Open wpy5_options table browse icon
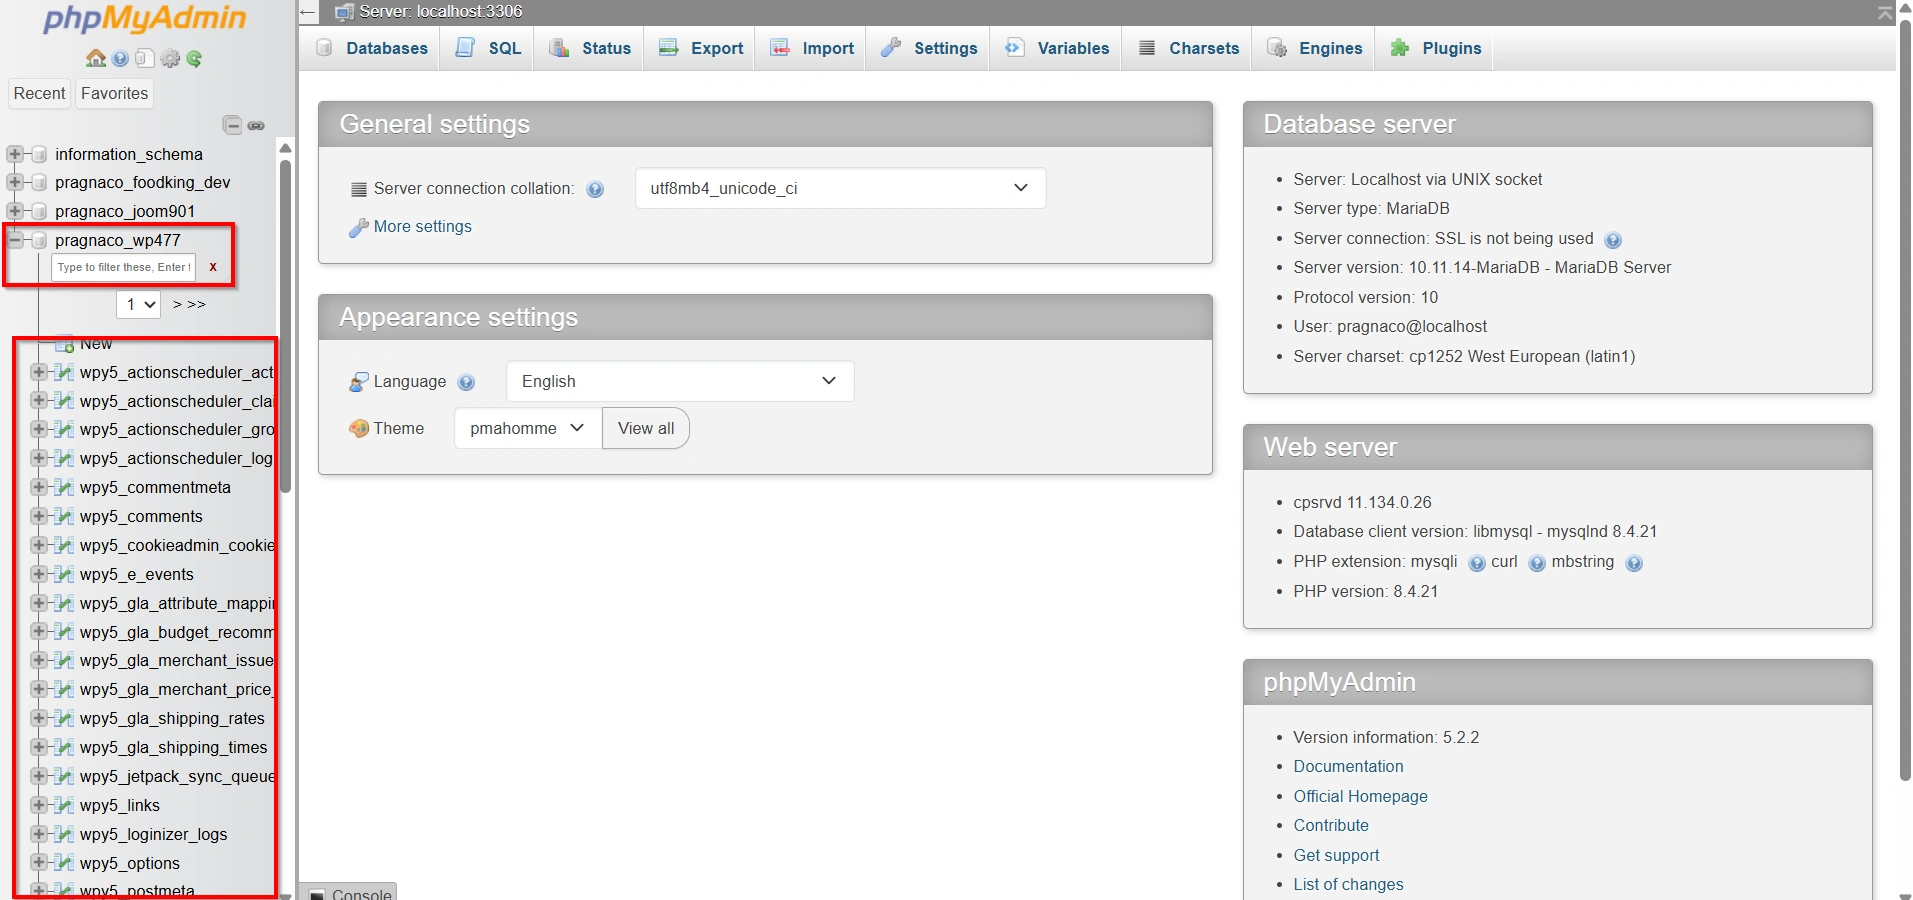The width and height of the screenshot is (1913, 900). [64, 863]
